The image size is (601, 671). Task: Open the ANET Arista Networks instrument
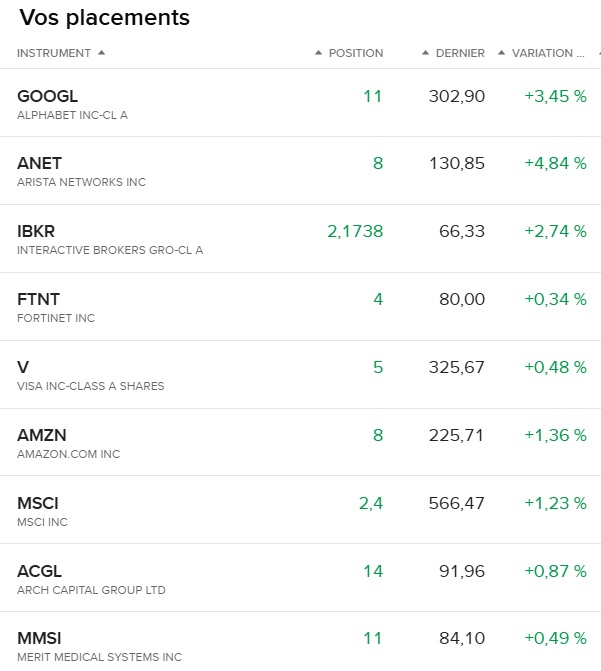(x=40, y=163)
